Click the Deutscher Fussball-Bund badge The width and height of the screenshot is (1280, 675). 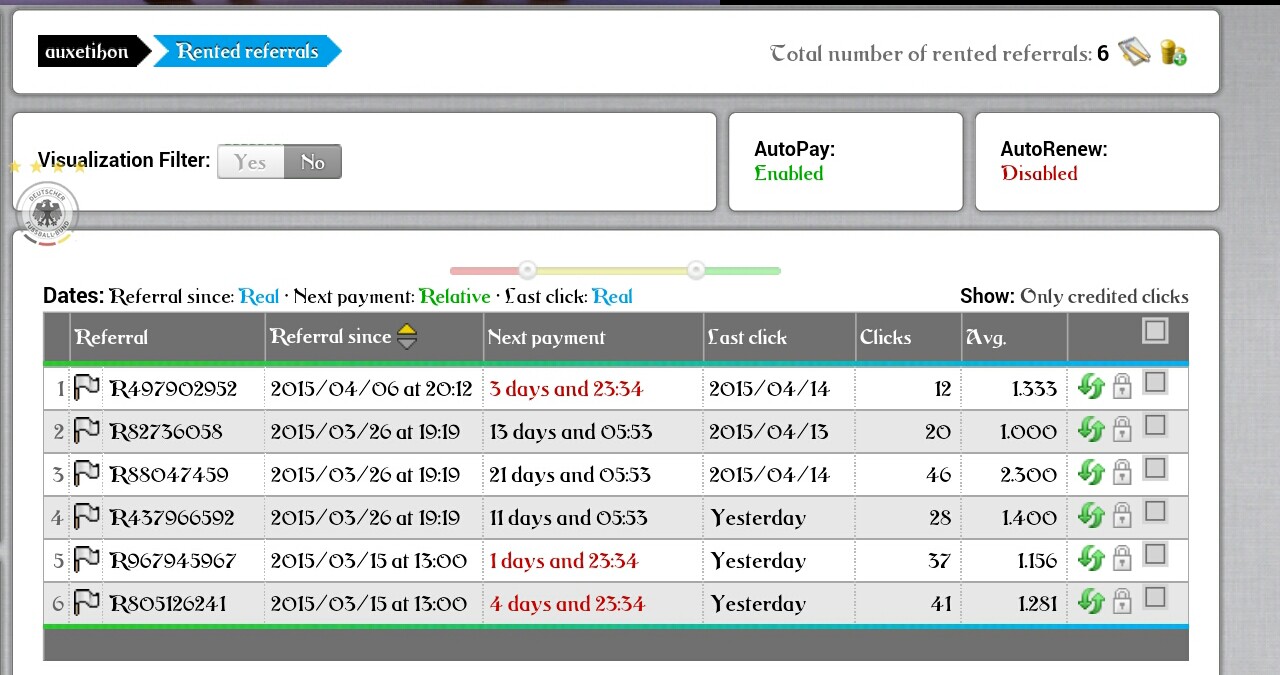click(x=47, y=213)
